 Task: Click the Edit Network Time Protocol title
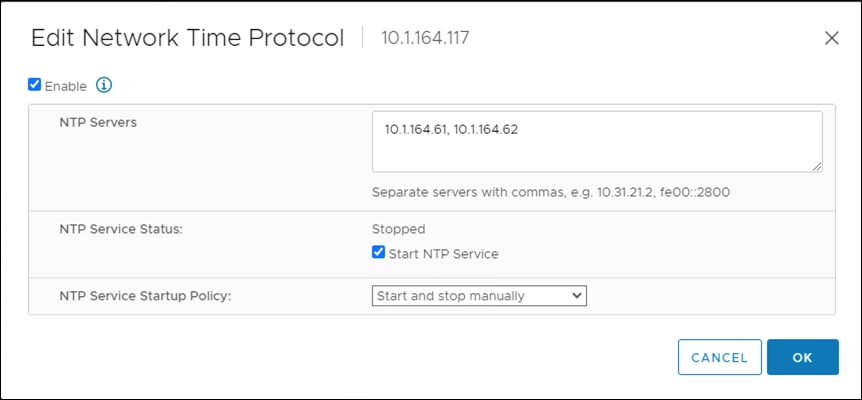[x=188, y=38]
